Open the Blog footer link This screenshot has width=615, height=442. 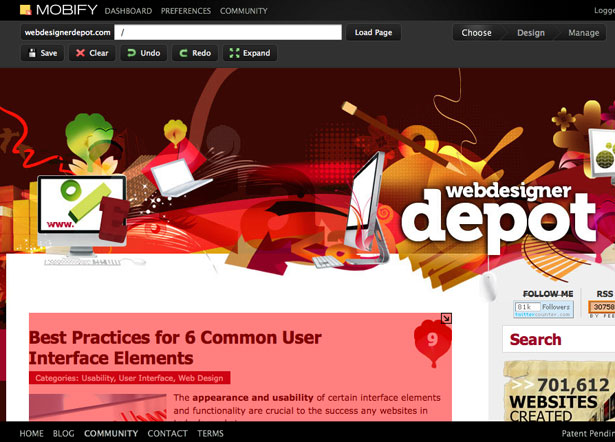click(x=64, y=433)
